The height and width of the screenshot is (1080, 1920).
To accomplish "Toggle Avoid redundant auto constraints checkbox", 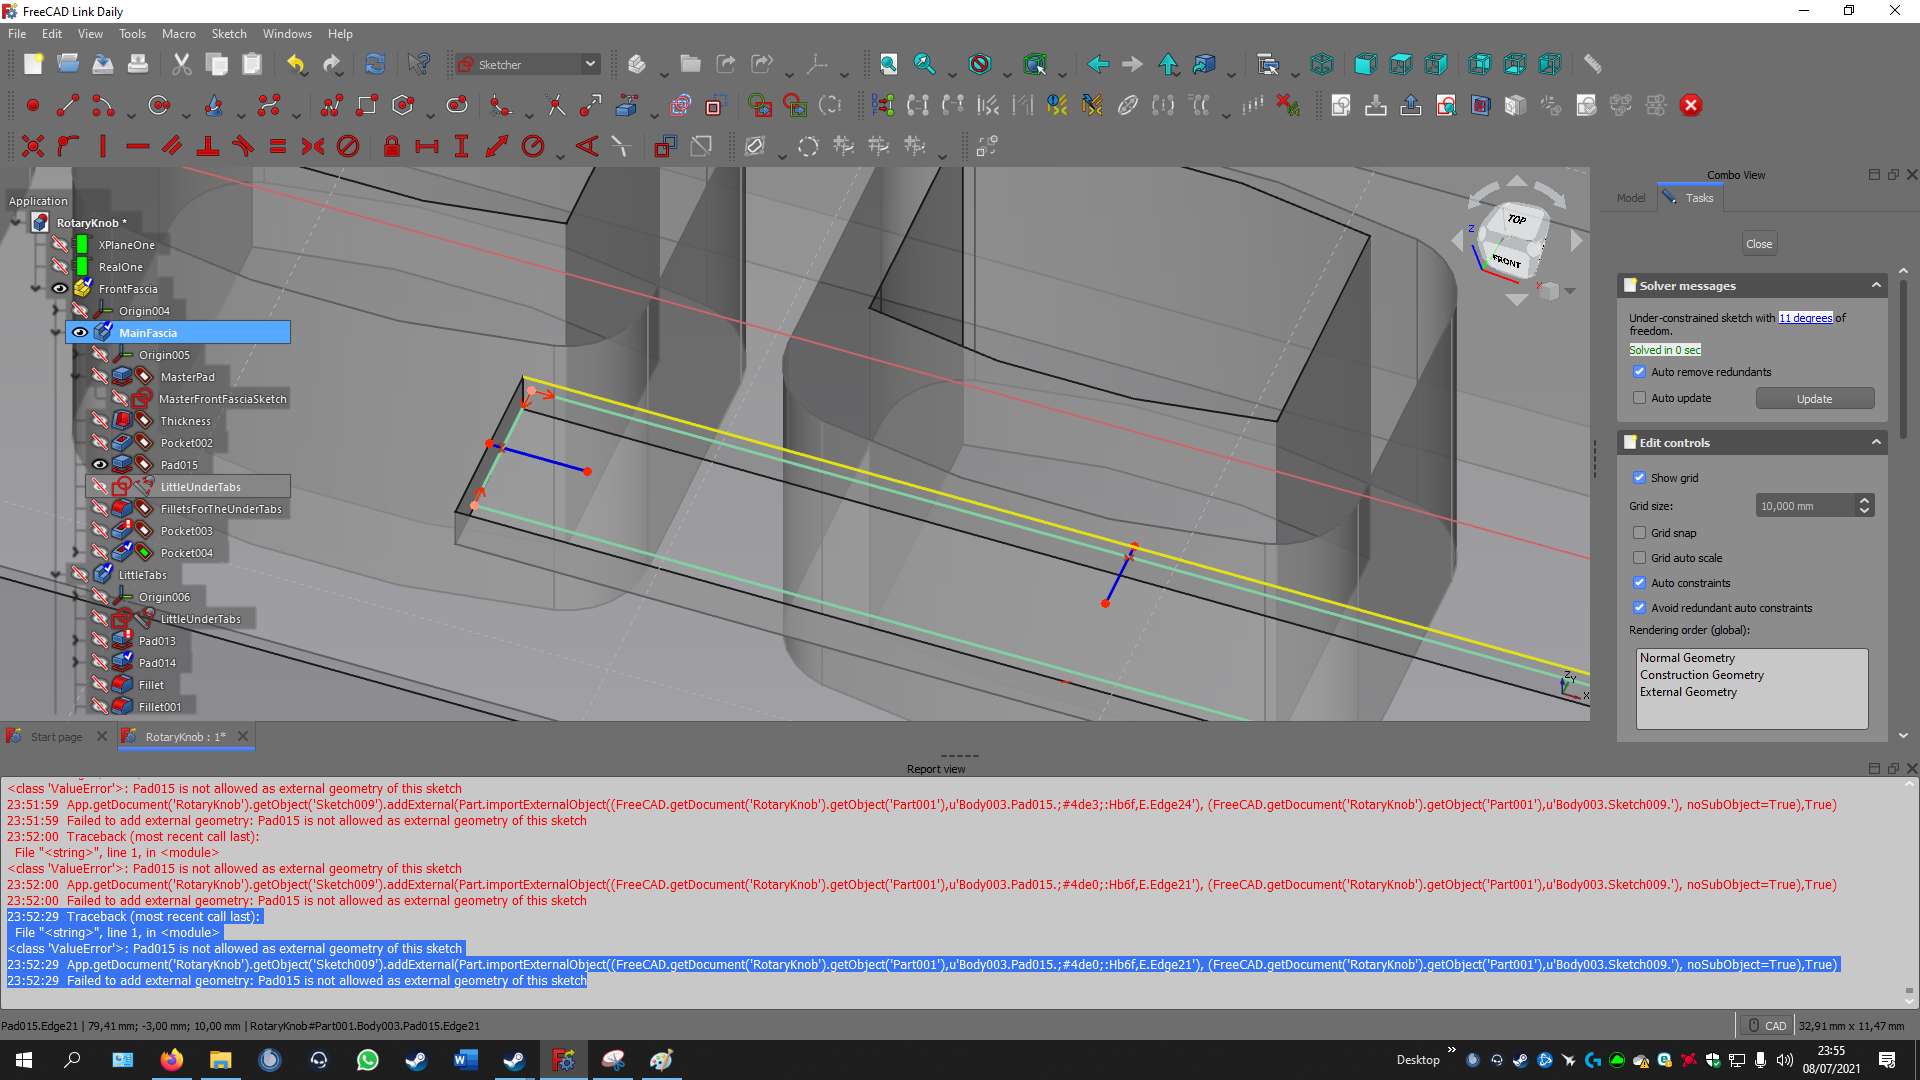I will [x=1639, y=608].
